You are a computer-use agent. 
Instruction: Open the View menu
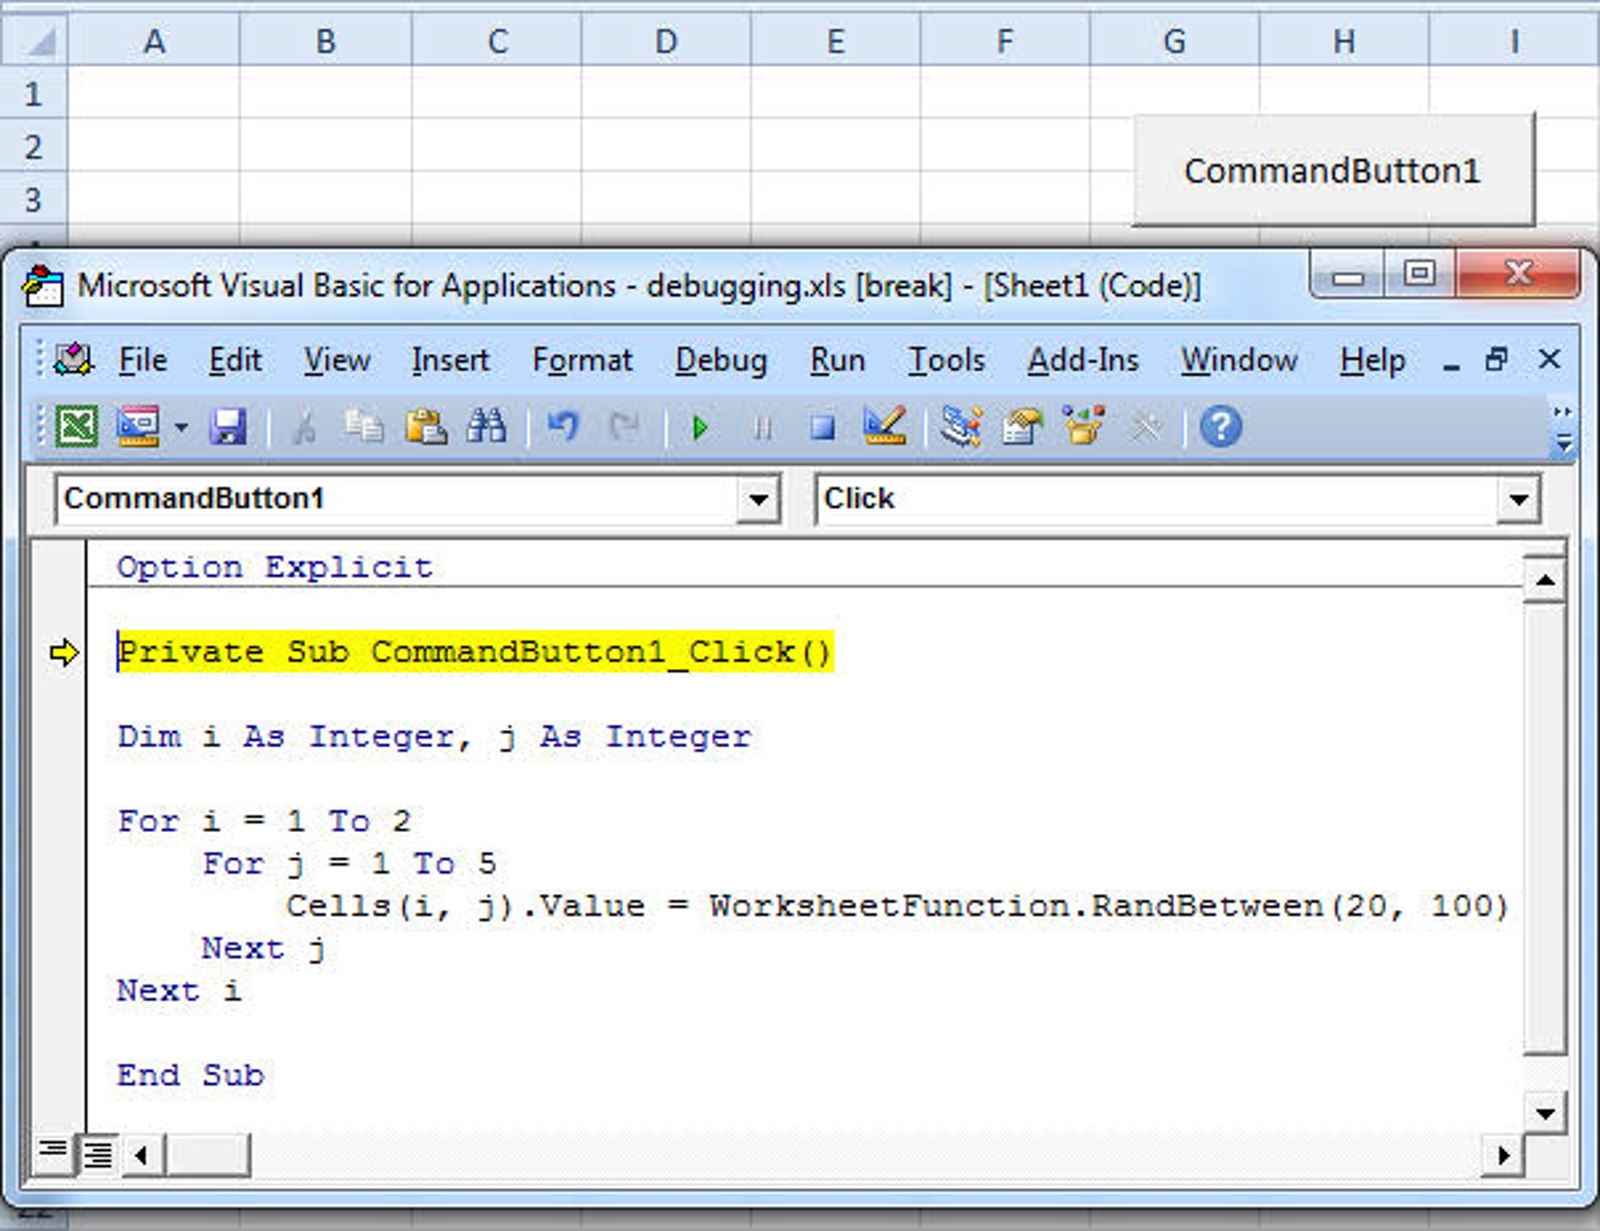pyautogui.click(x=337, y=360)
